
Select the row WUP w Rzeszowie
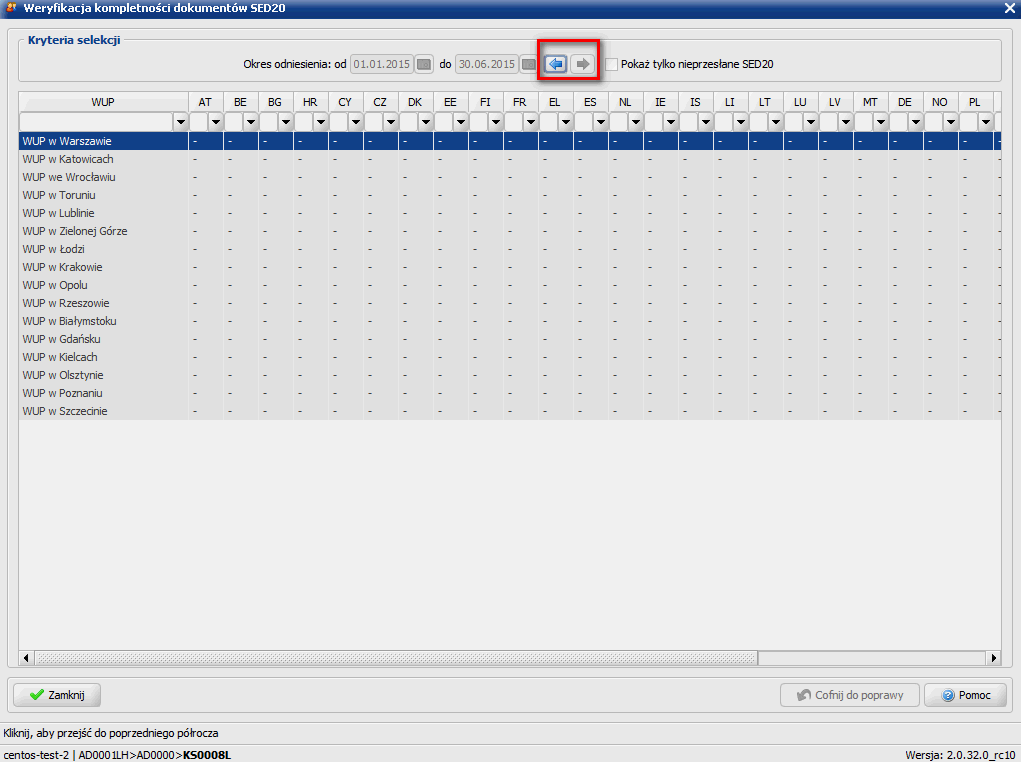pos(510,303)
